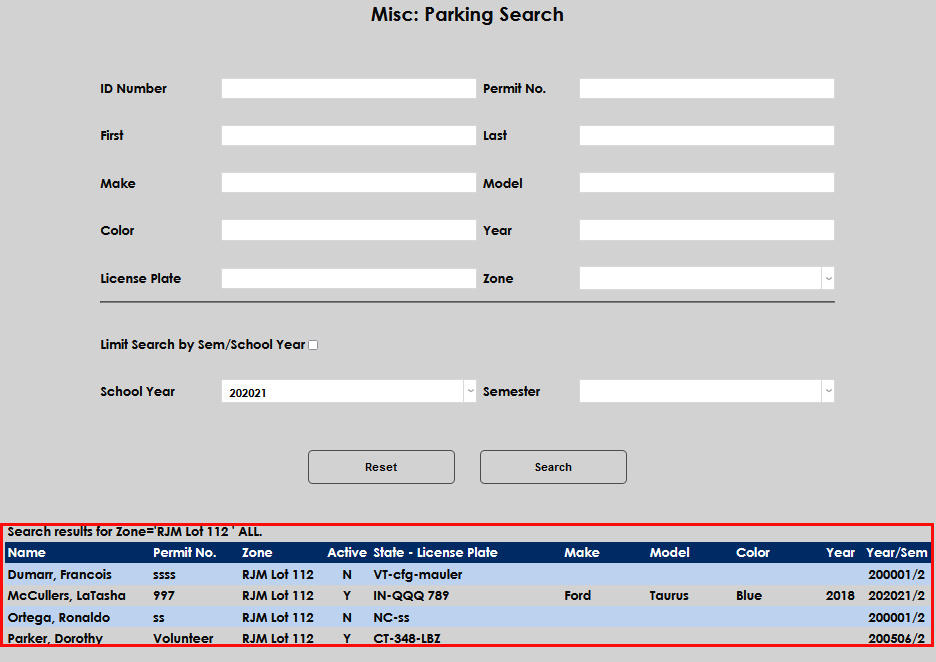Viewport: 936px width, 662px height.
Task: Click the First name field
Action: (348, 135)
